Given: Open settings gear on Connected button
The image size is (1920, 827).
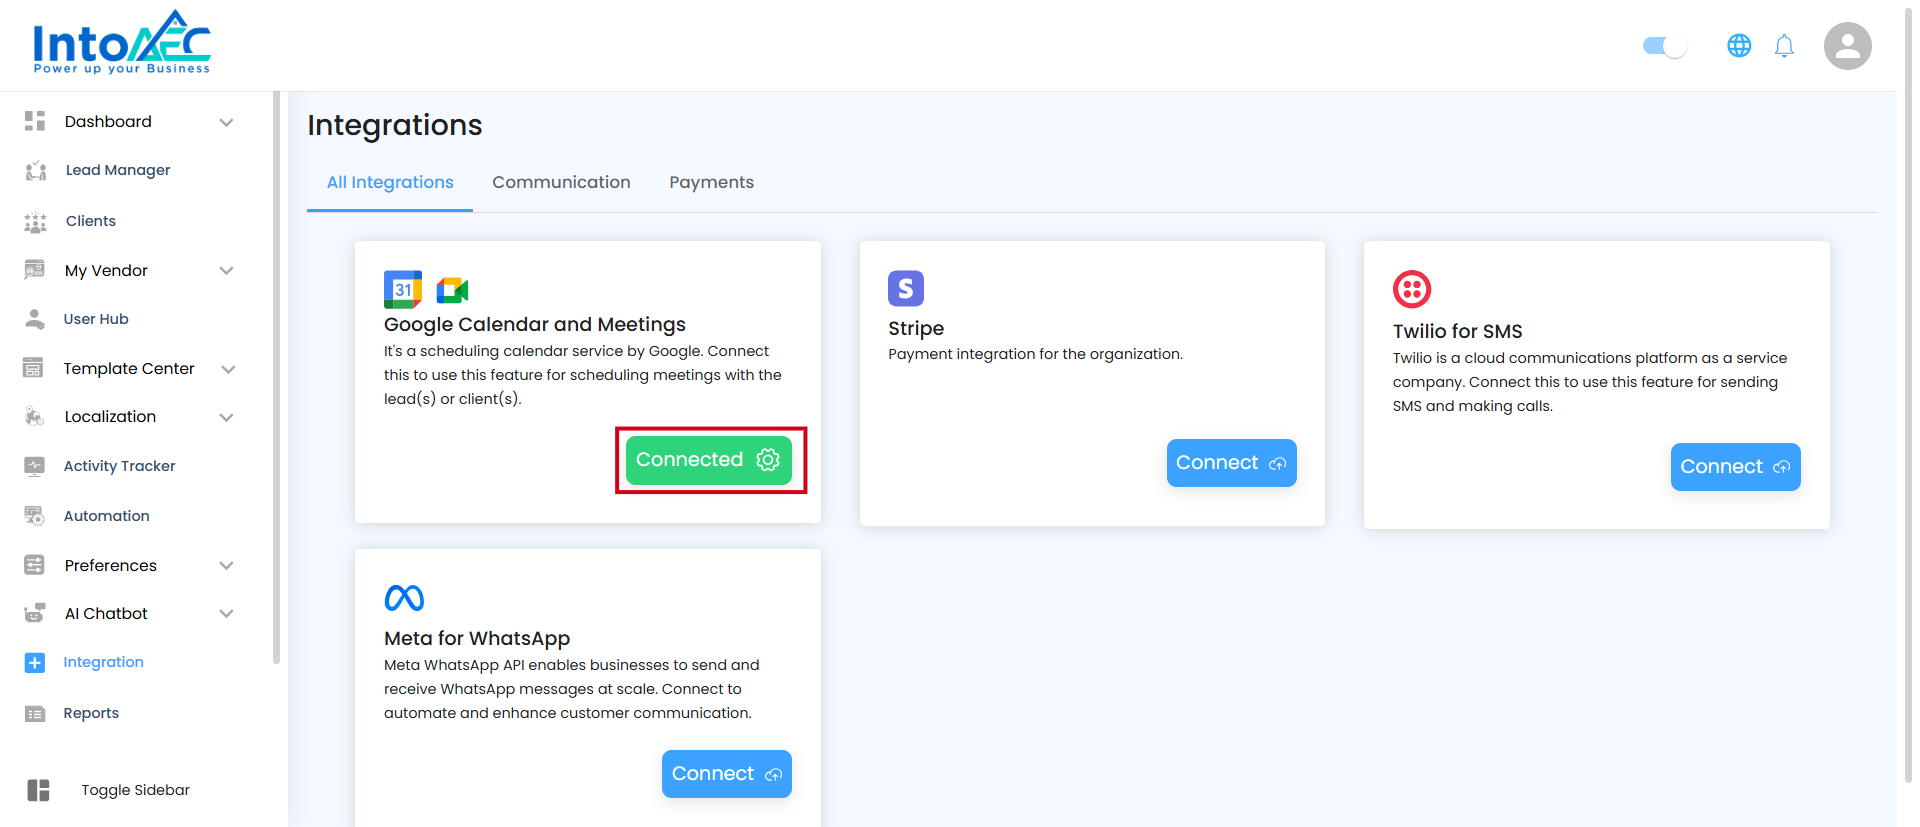Looking at the screenshot, I should pyautogui.click(x=768, y=459).
